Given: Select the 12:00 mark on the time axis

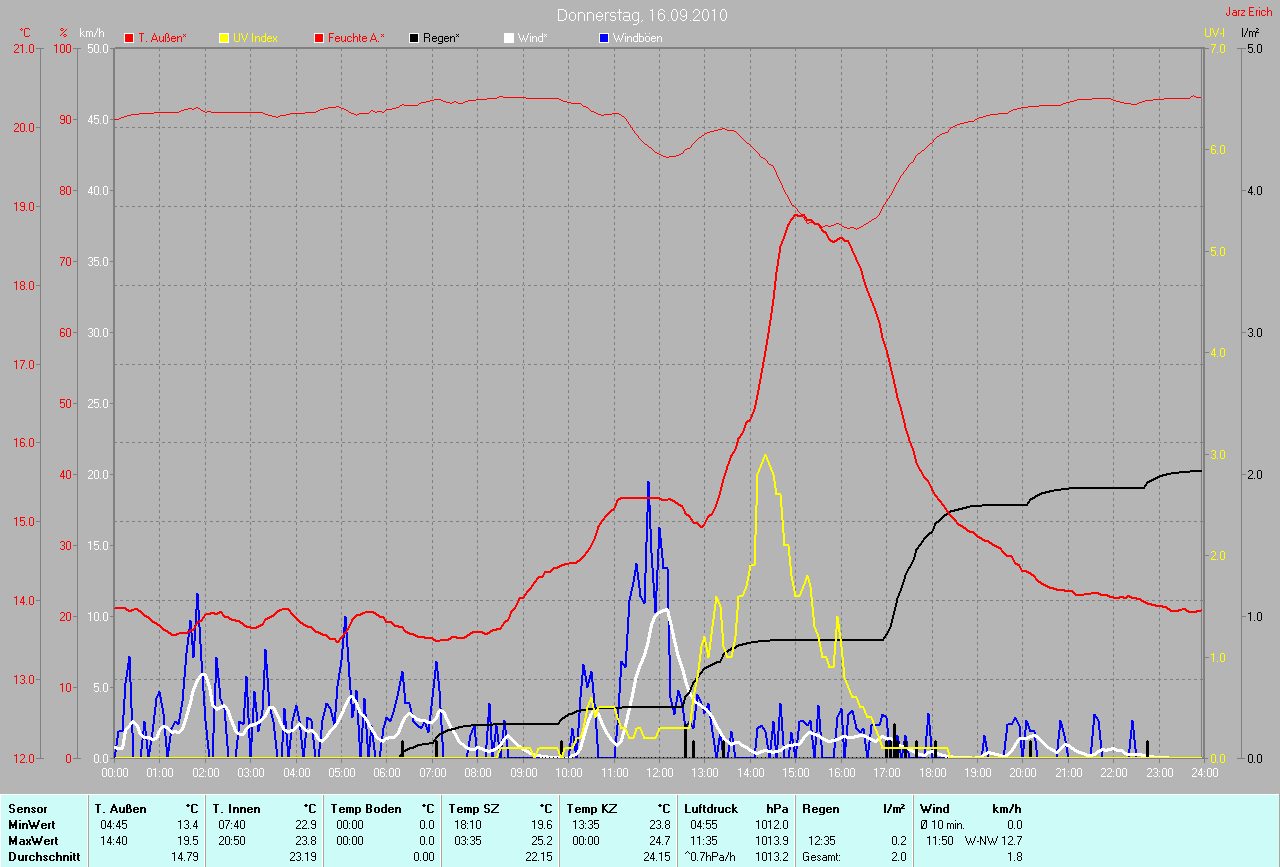Looking at the screenshot, I should pos(659,772).
